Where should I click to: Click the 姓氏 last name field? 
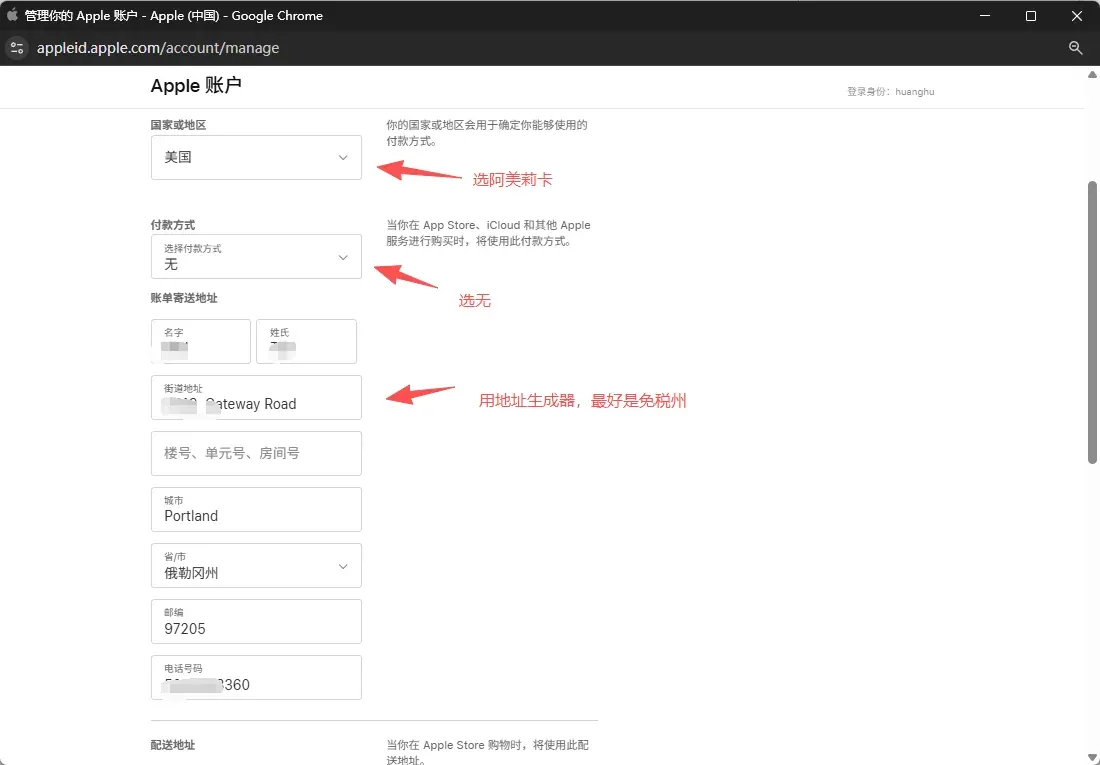(307, 342)
